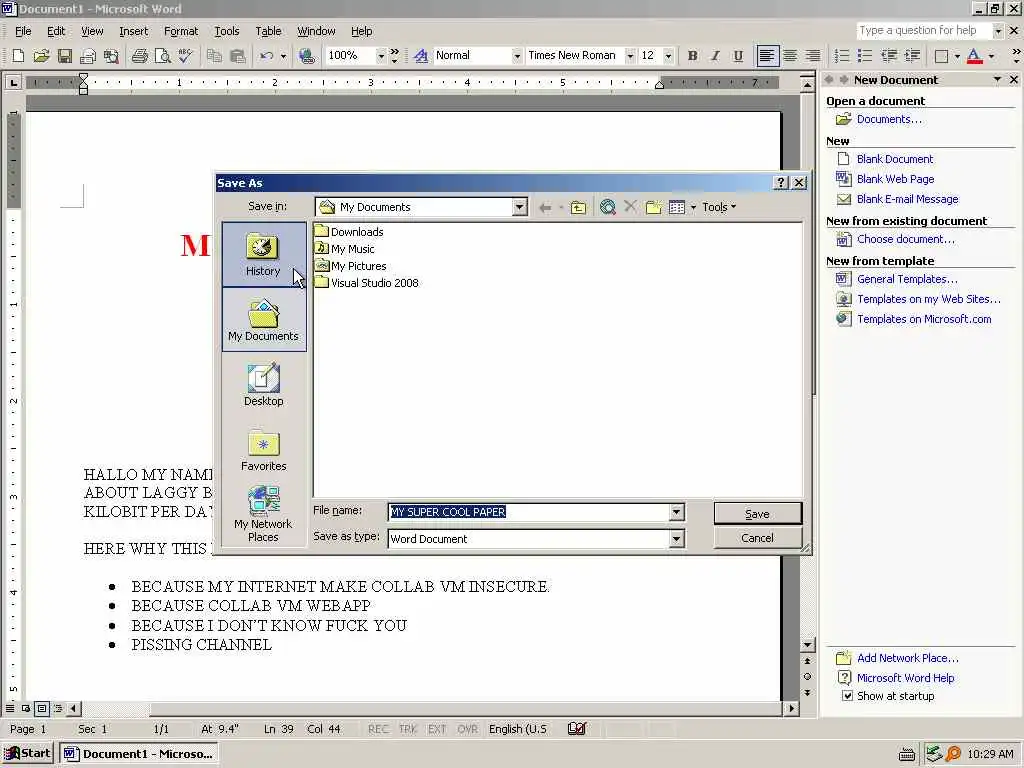Viewport: 1024px width, 768px height.
Task: Click the Increase Indent icon
Action: point(912,56)
